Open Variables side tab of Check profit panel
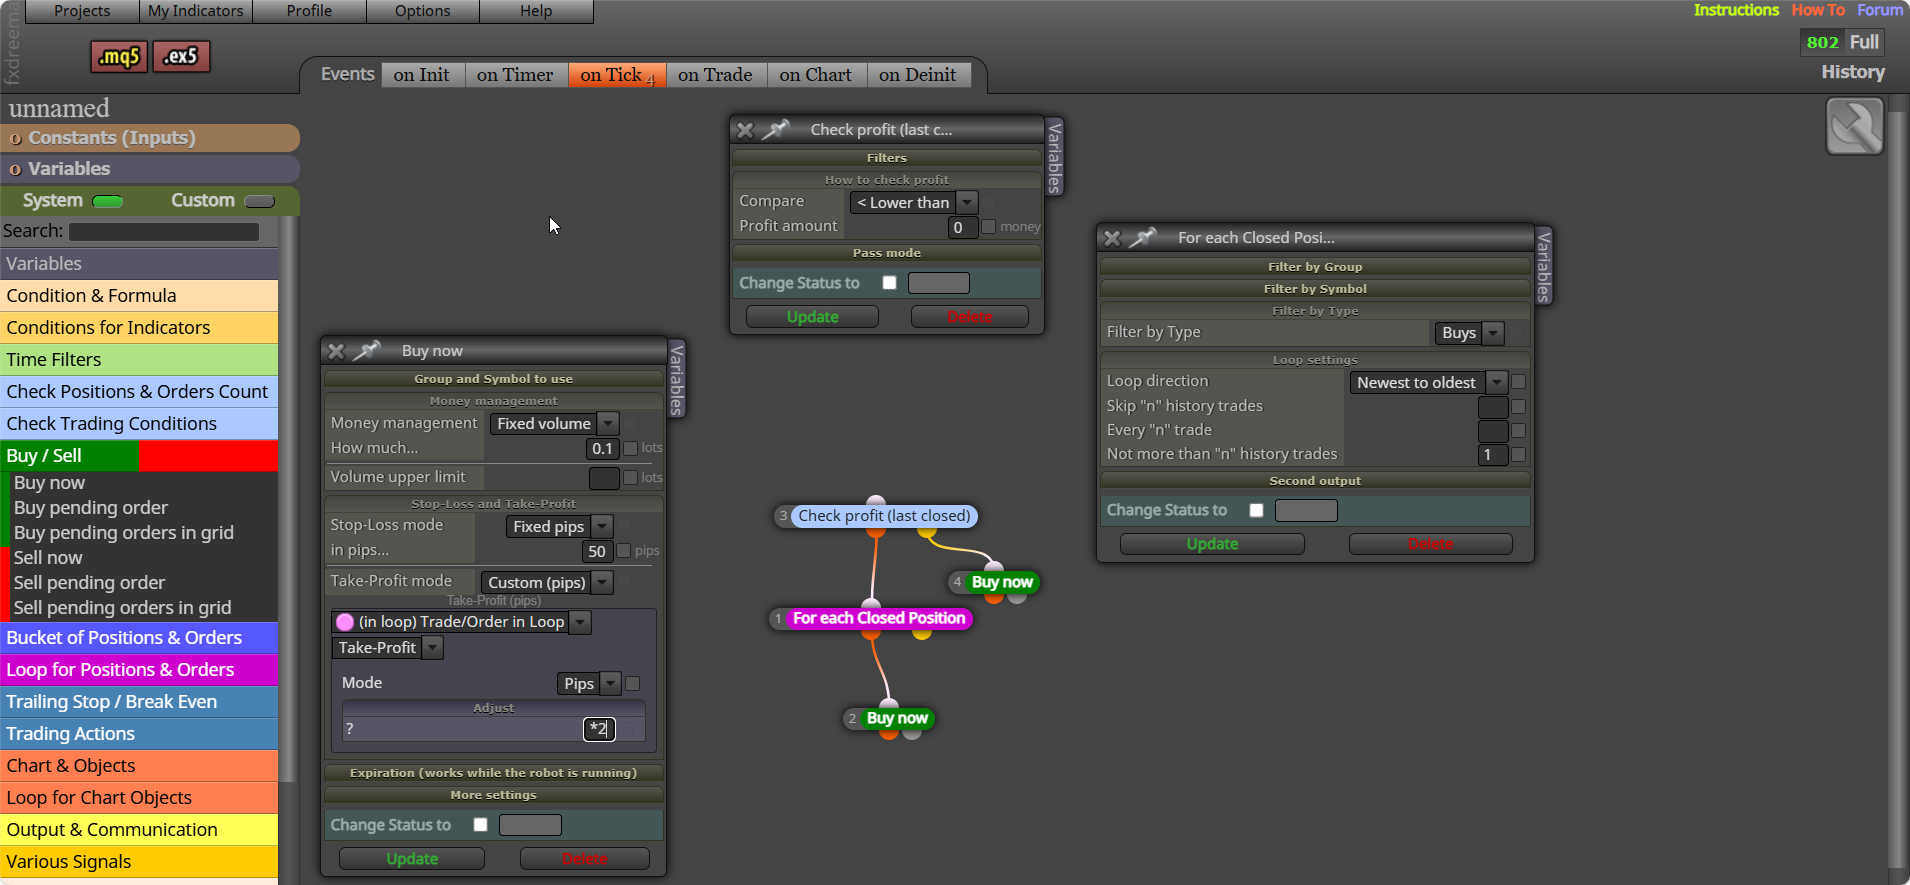 point(1054,157)
